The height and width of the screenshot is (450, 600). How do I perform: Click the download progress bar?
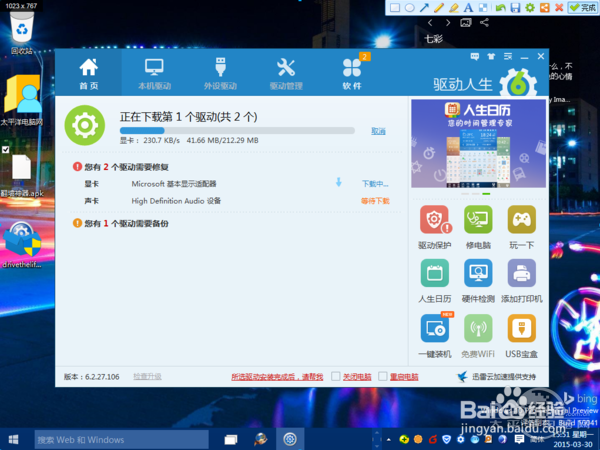click(237, 130)
